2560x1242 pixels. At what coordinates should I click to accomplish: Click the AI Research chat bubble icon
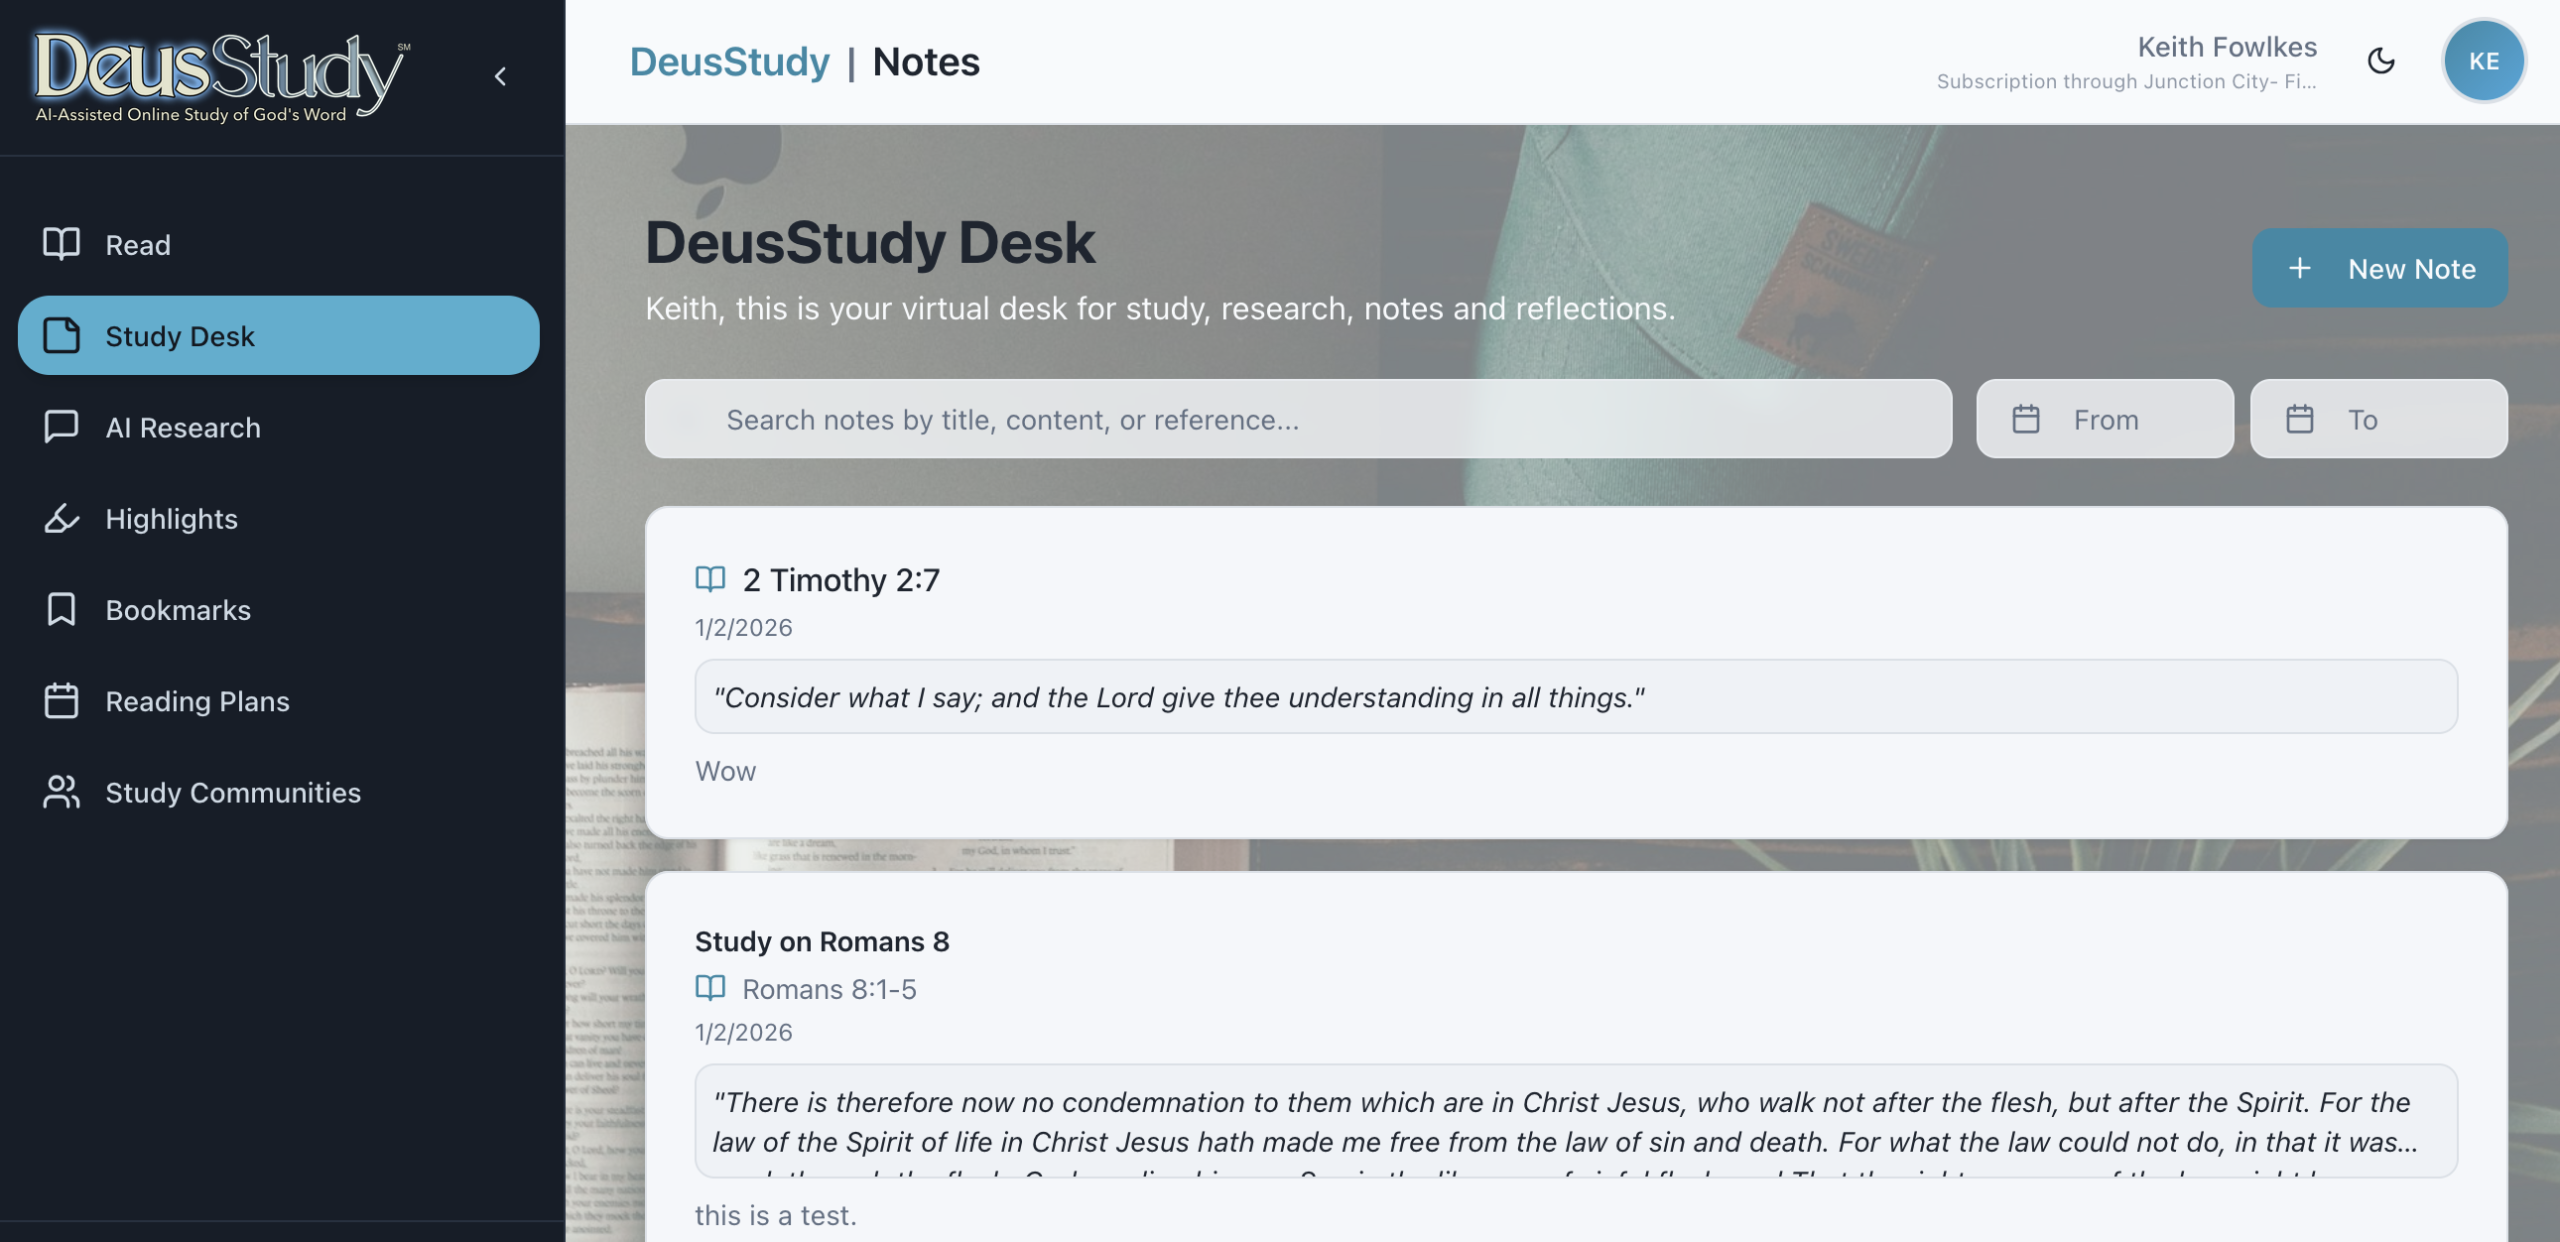(x=61, y=427)
